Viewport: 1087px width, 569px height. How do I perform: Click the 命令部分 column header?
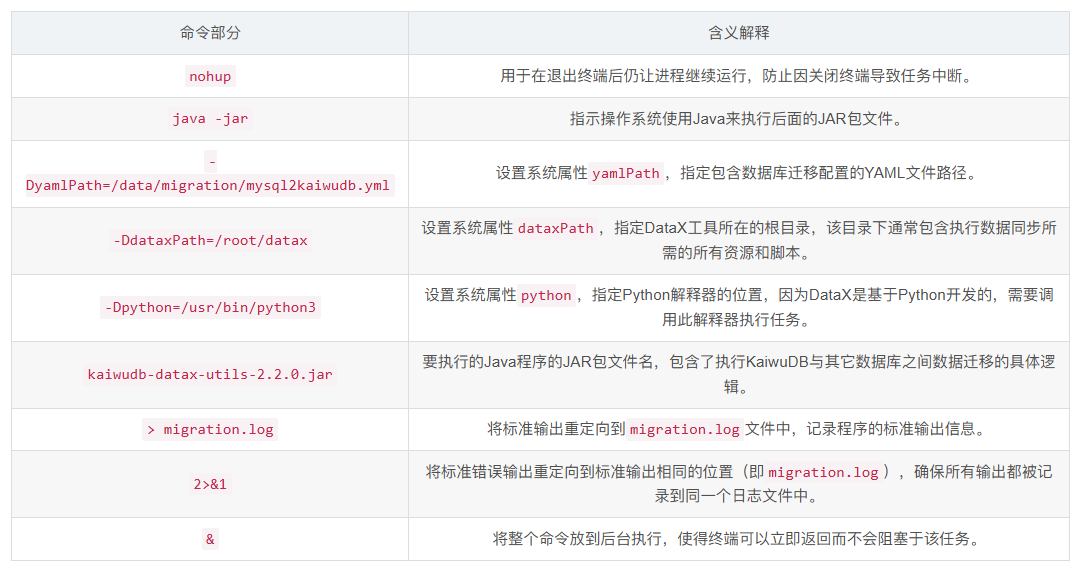click(x=210, y=33)
